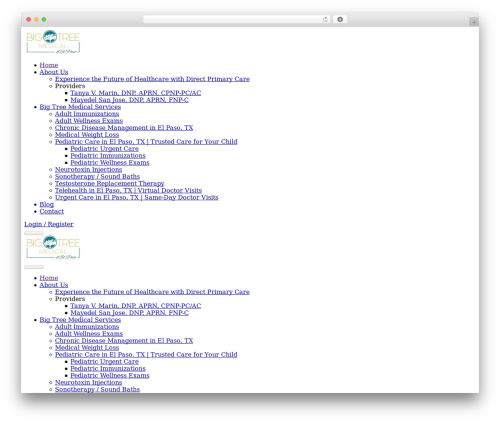Open second Mayedel San Jose provider link
Viewport: 500px width, 423px height.
(129, 313)
